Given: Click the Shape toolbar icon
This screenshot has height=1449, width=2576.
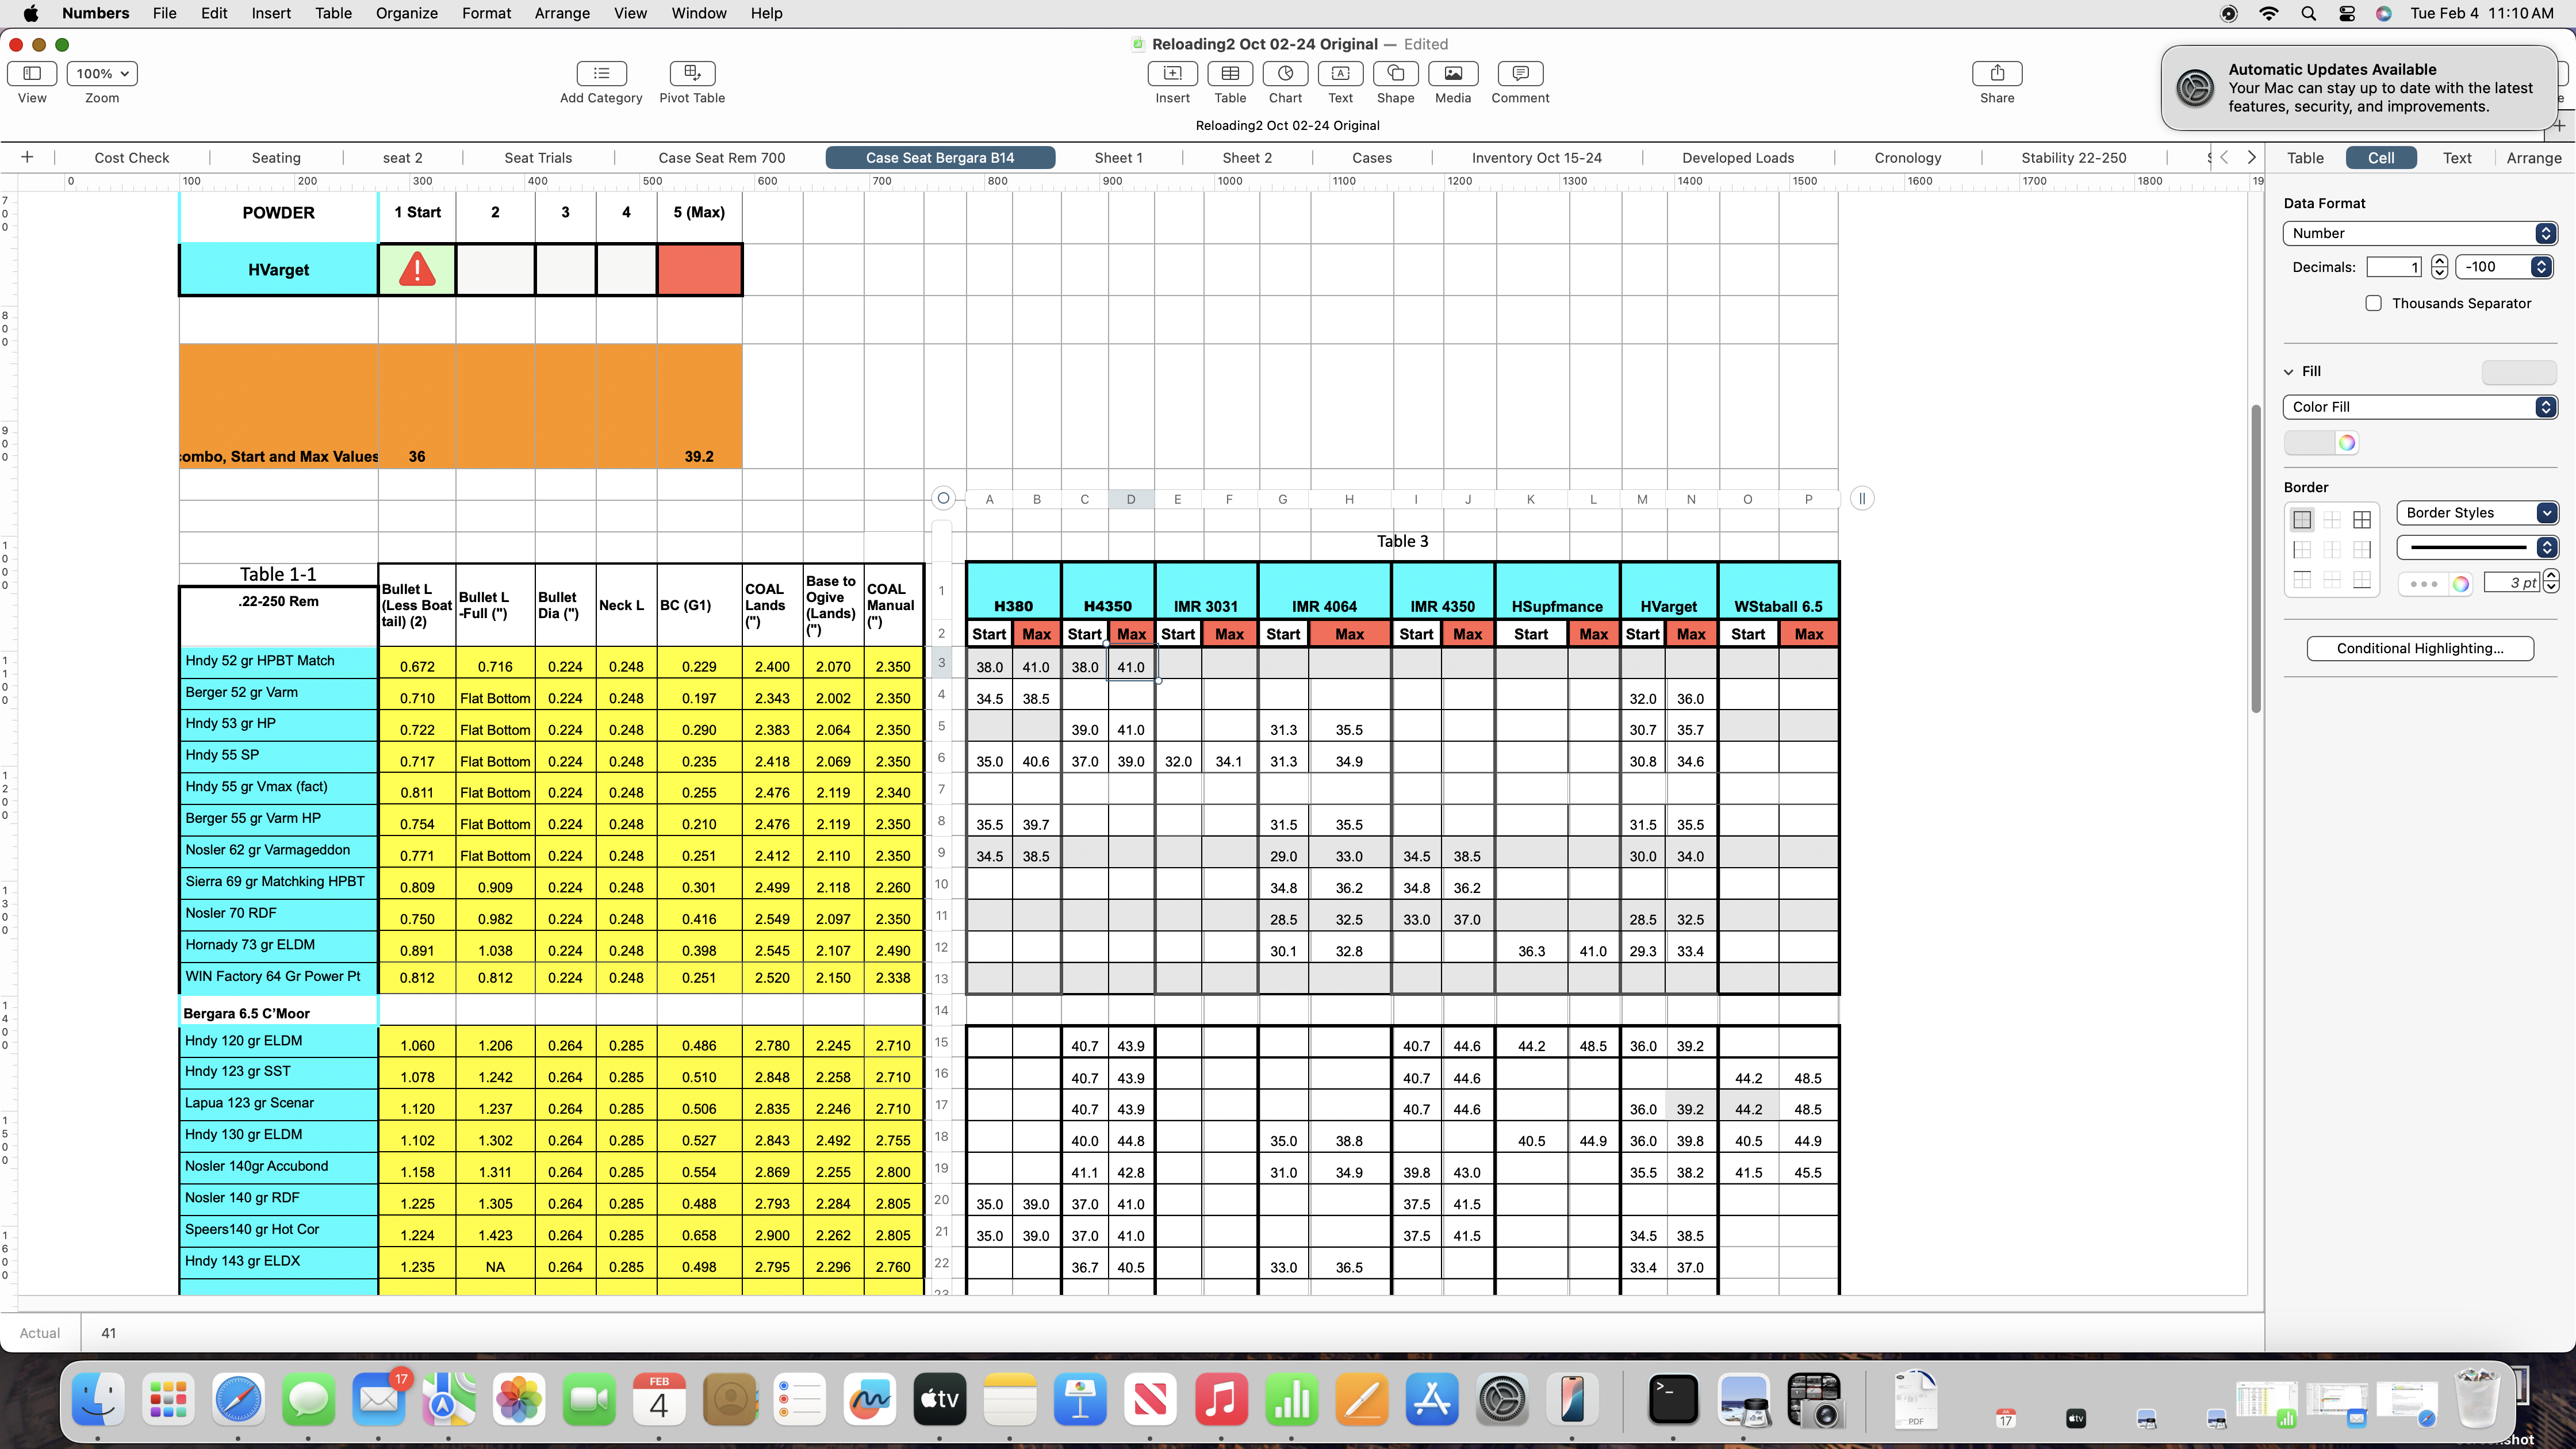Looking at the screenshot, I should pos(1395,73).
